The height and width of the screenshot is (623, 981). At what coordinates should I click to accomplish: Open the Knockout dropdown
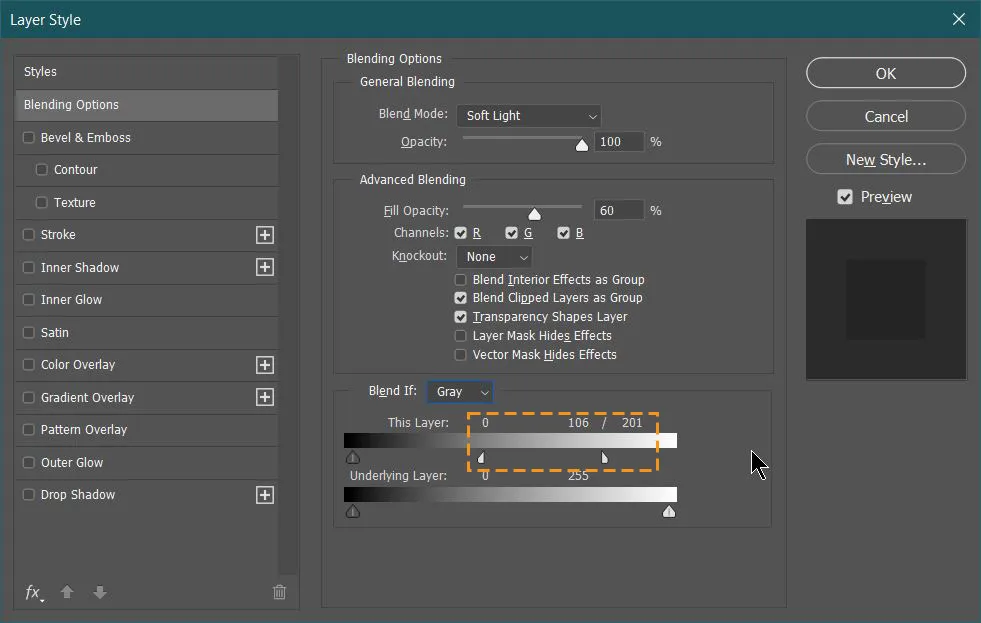coord(494,256)
